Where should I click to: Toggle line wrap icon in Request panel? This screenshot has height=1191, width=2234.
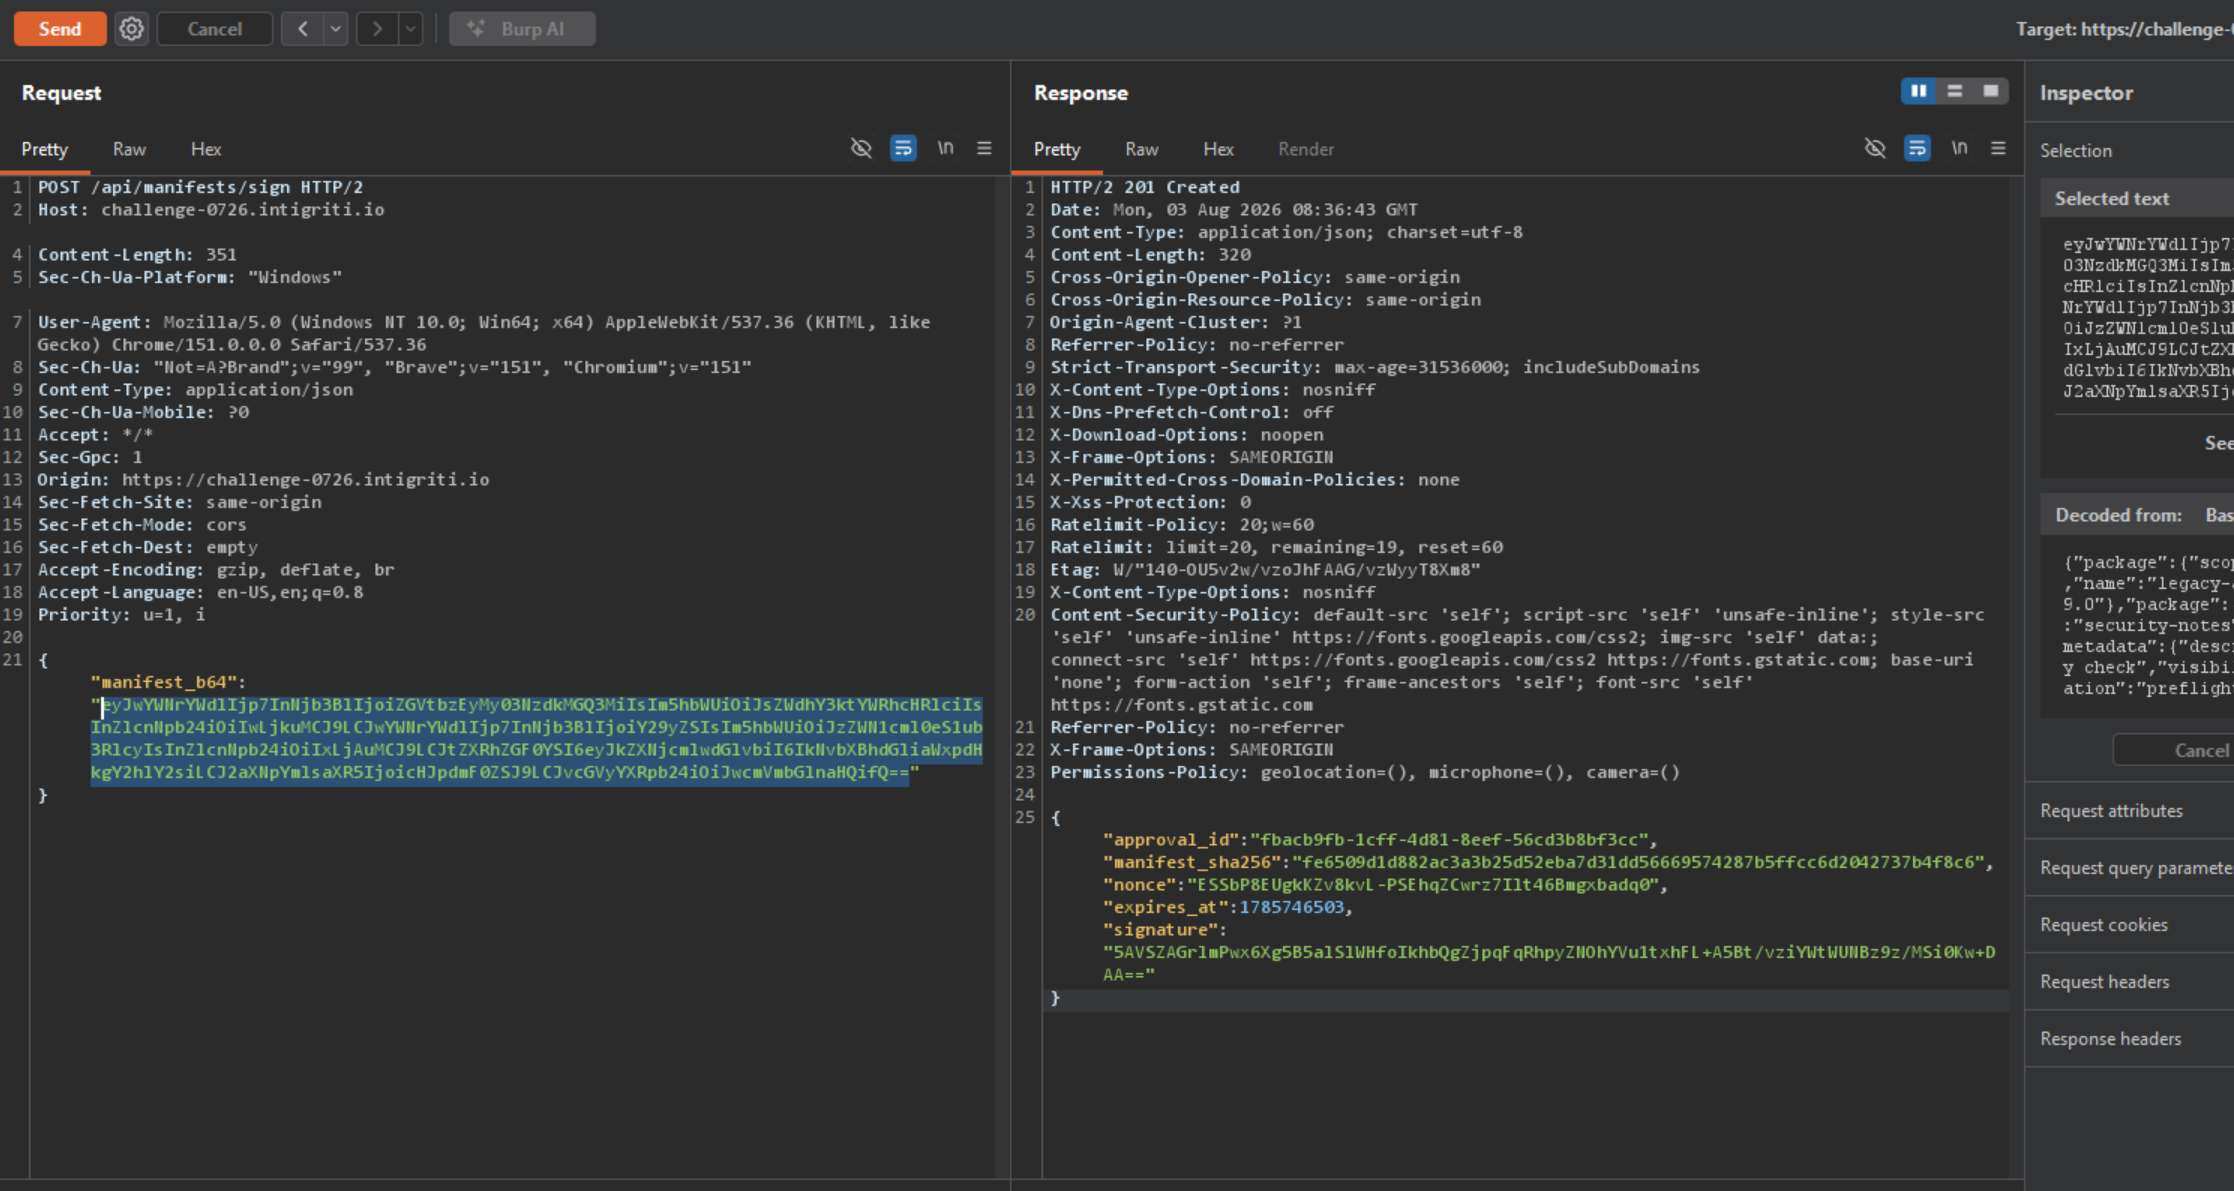coord(903,148)
